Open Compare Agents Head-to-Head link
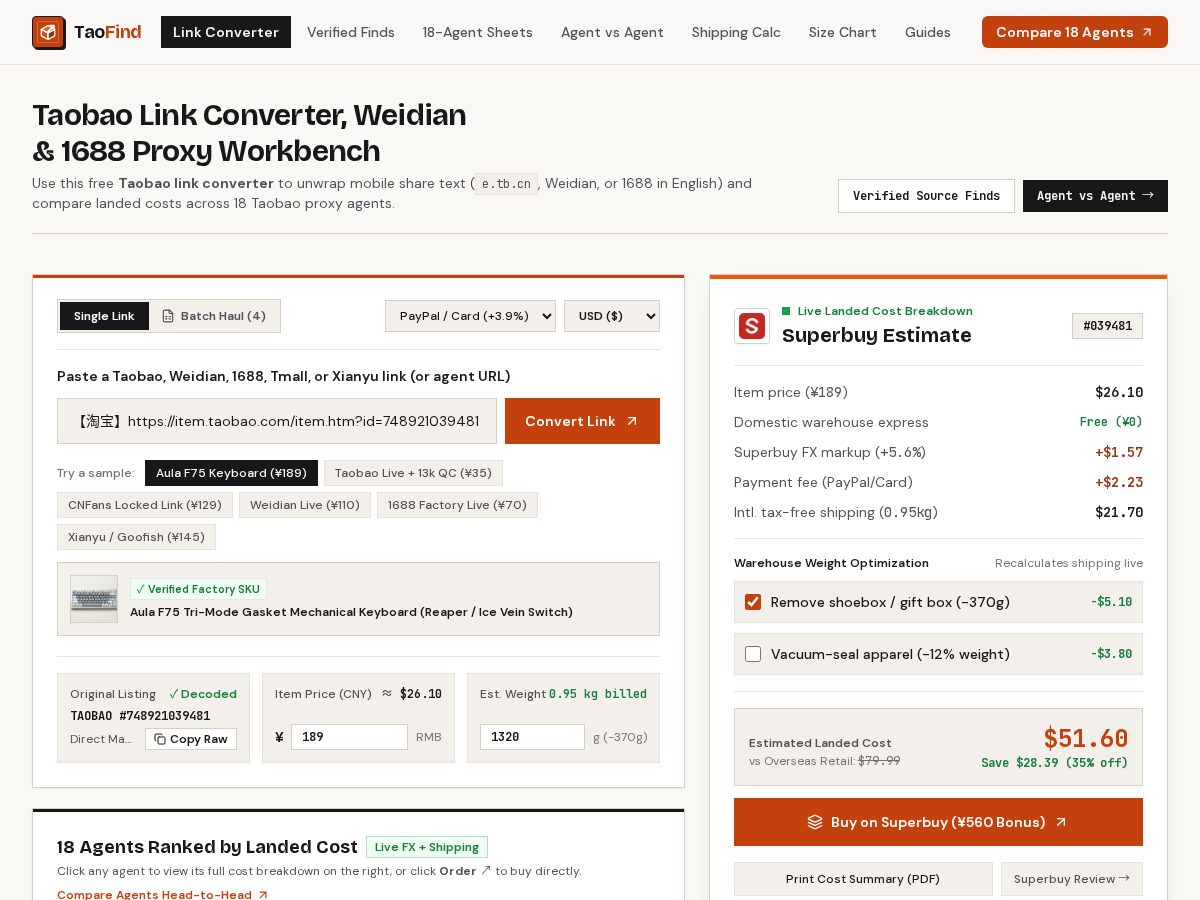This screenshot has height=900, width=1200. (162, 895)
